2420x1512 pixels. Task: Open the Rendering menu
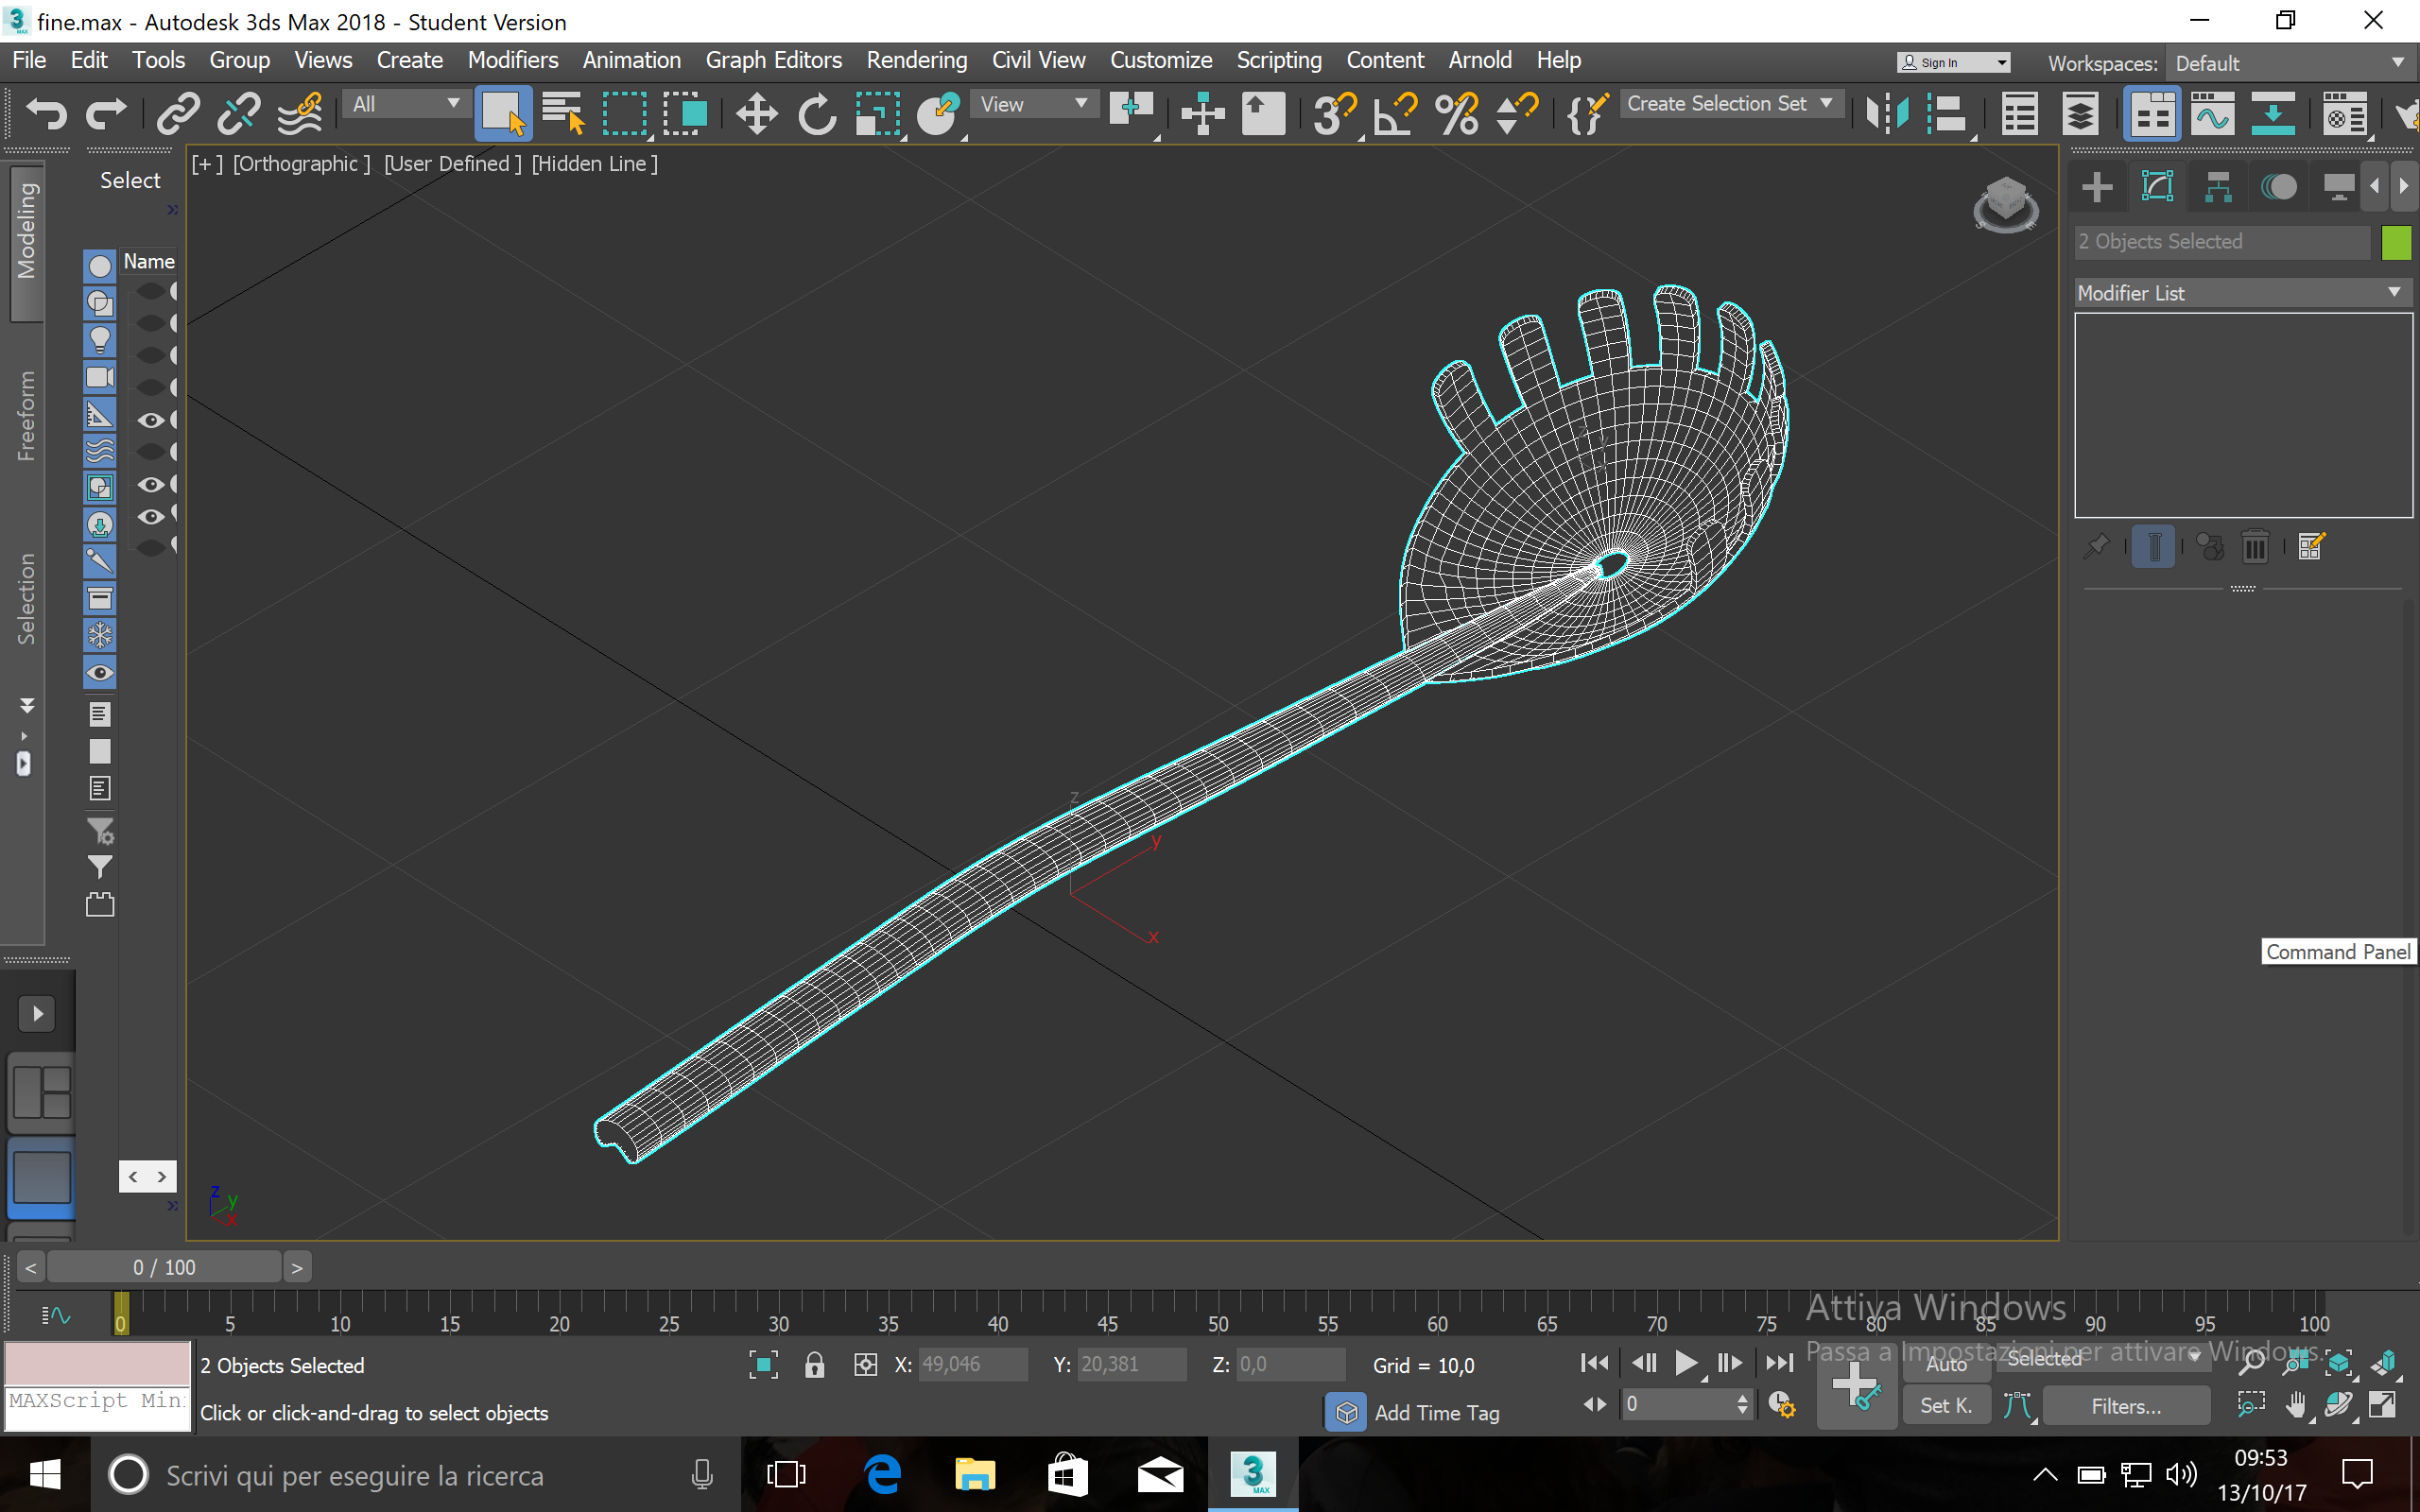point(916,60)
